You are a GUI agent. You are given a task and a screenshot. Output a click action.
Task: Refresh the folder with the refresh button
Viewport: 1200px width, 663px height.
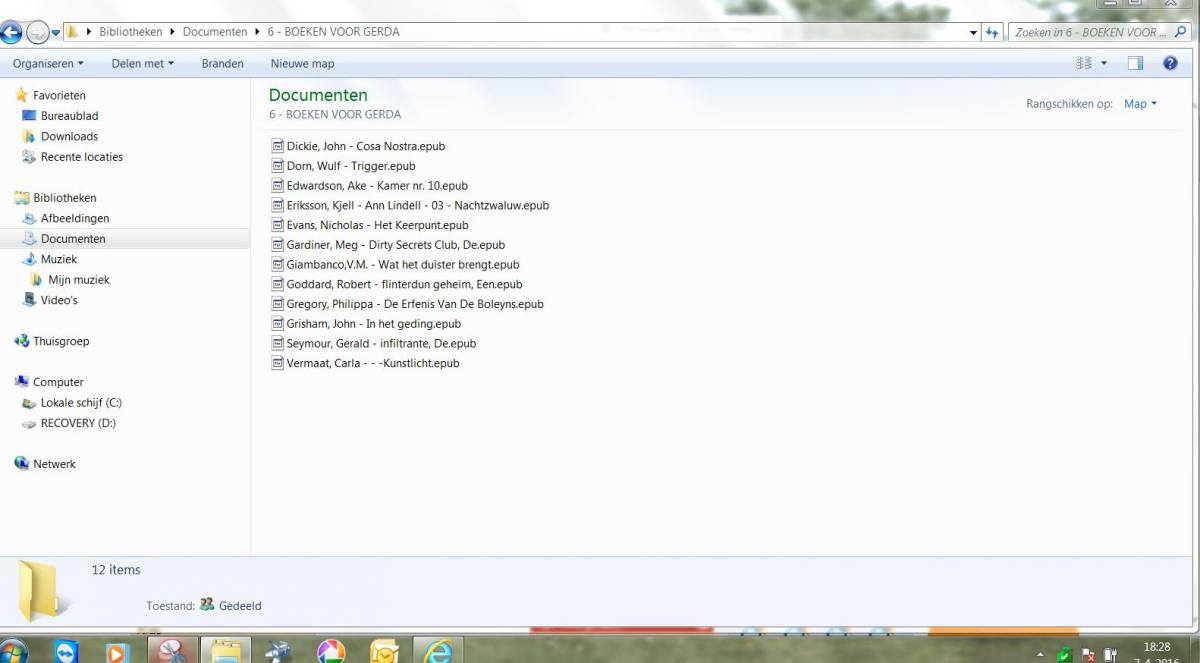pyautogui.click(x=993, y=33)
